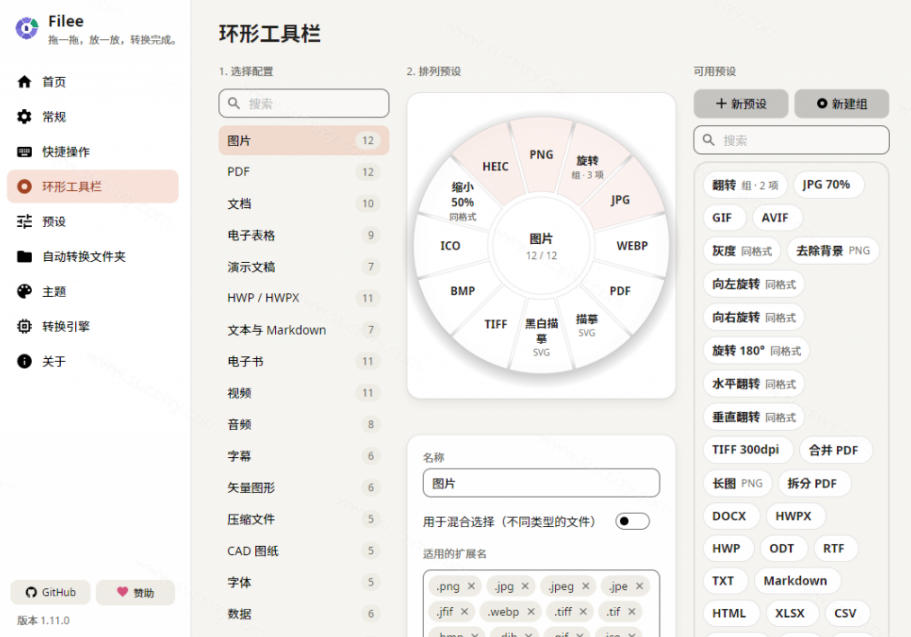Remove the .webp extension with its X
The width and height of the screenshot is (911, 637).
pyautogui.click(x=530, y=611)
